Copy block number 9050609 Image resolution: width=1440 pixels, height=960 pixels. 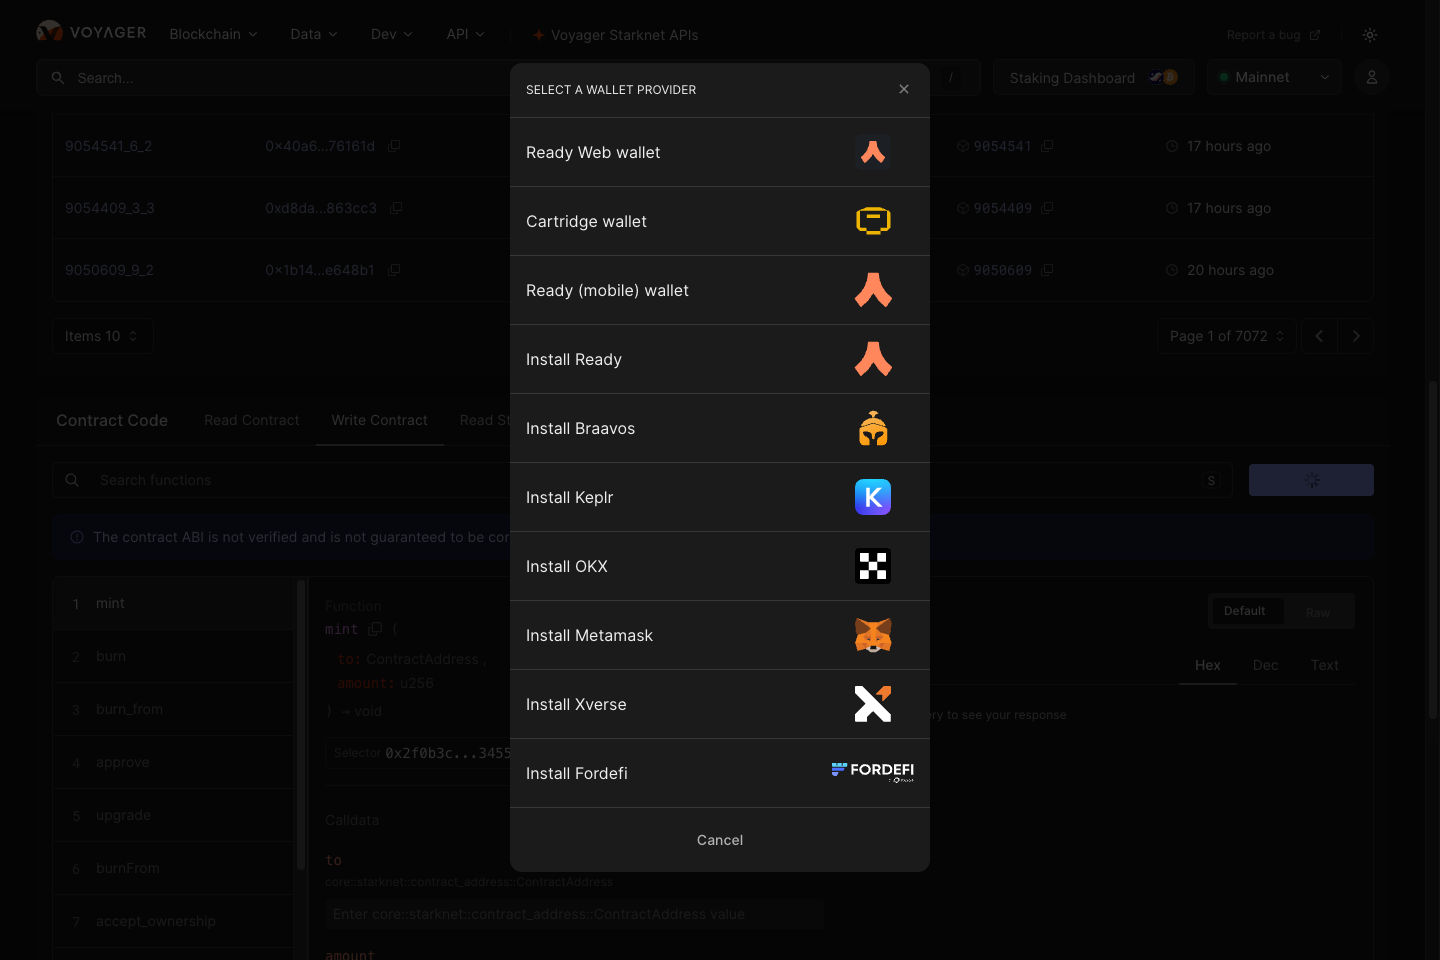point(1047,270)
